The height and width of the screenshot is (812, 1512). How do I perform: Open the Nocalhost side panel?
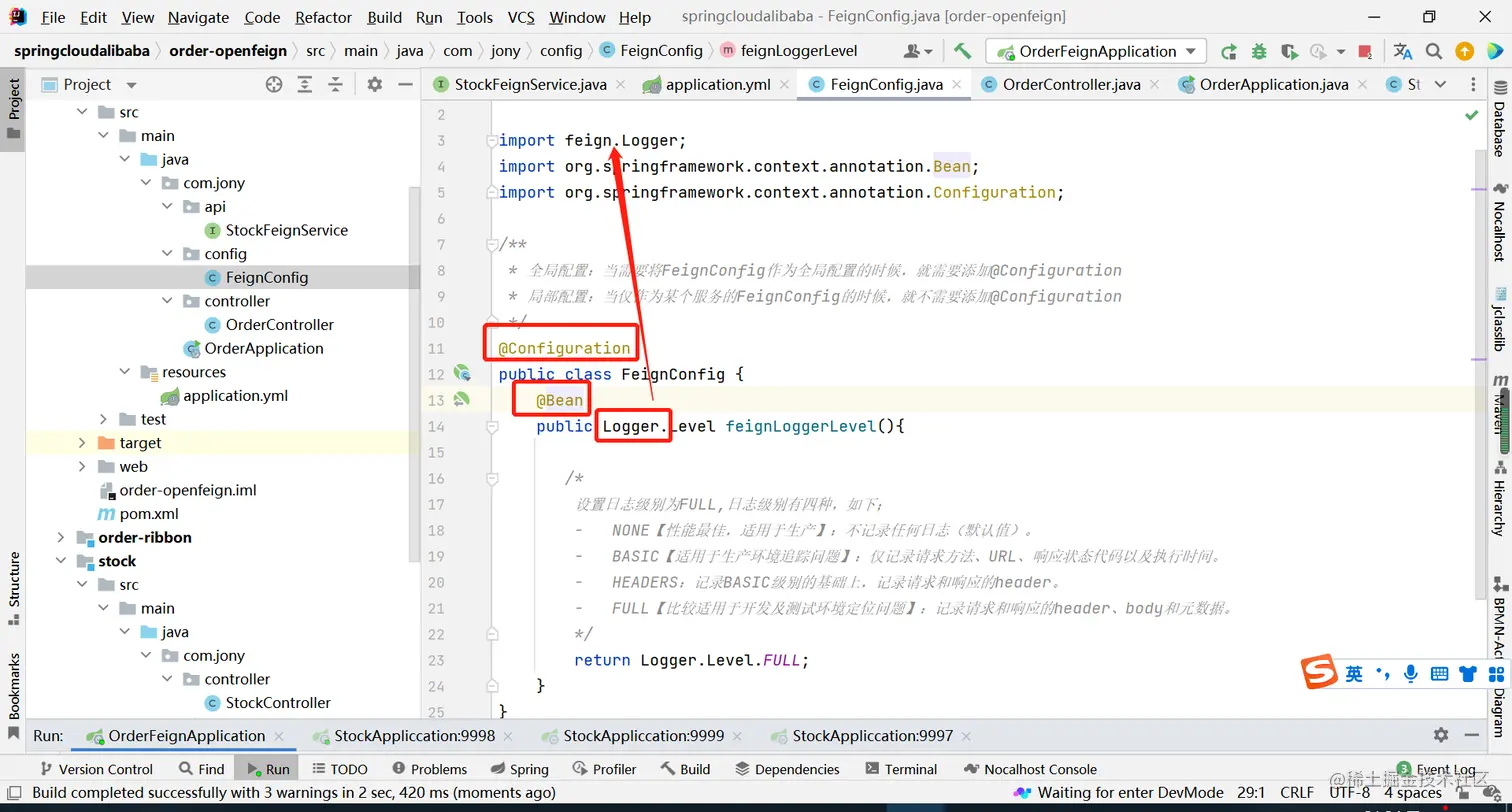1499,223
